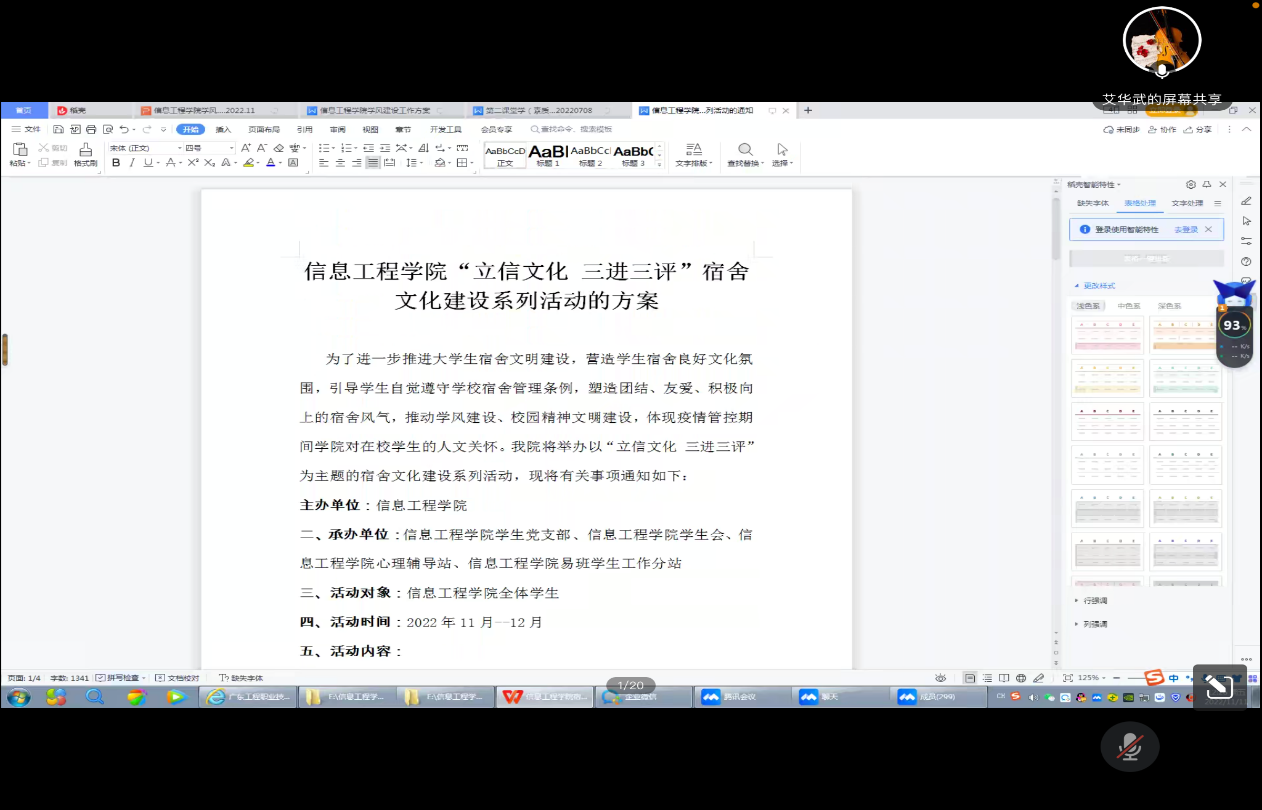Open the Find and Replace tool
1262x810 pixels.
point(746,154)
